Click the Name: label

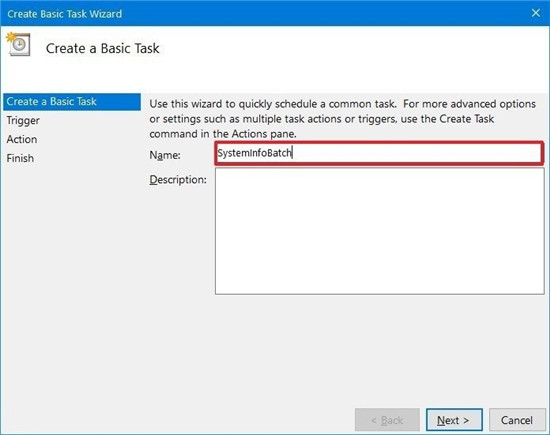(165, 155)
